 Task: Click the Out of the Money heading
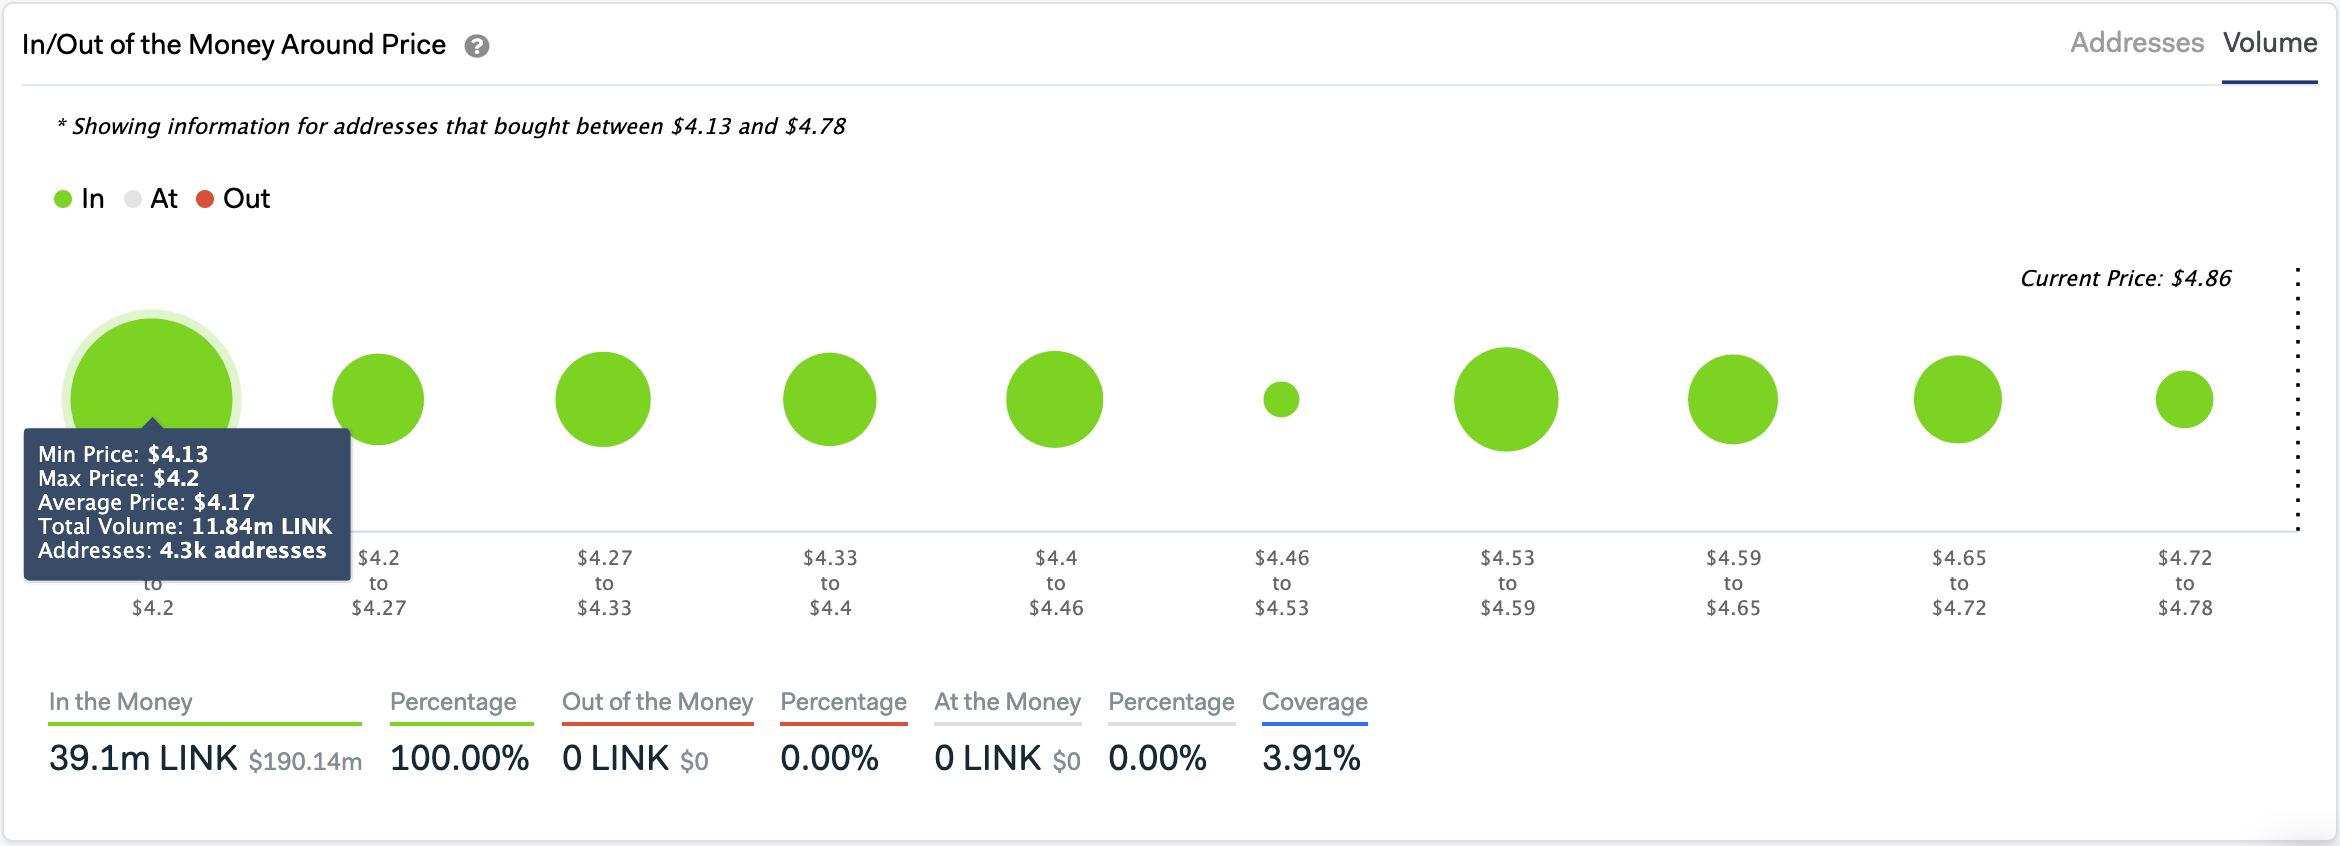tap(657, 702)
